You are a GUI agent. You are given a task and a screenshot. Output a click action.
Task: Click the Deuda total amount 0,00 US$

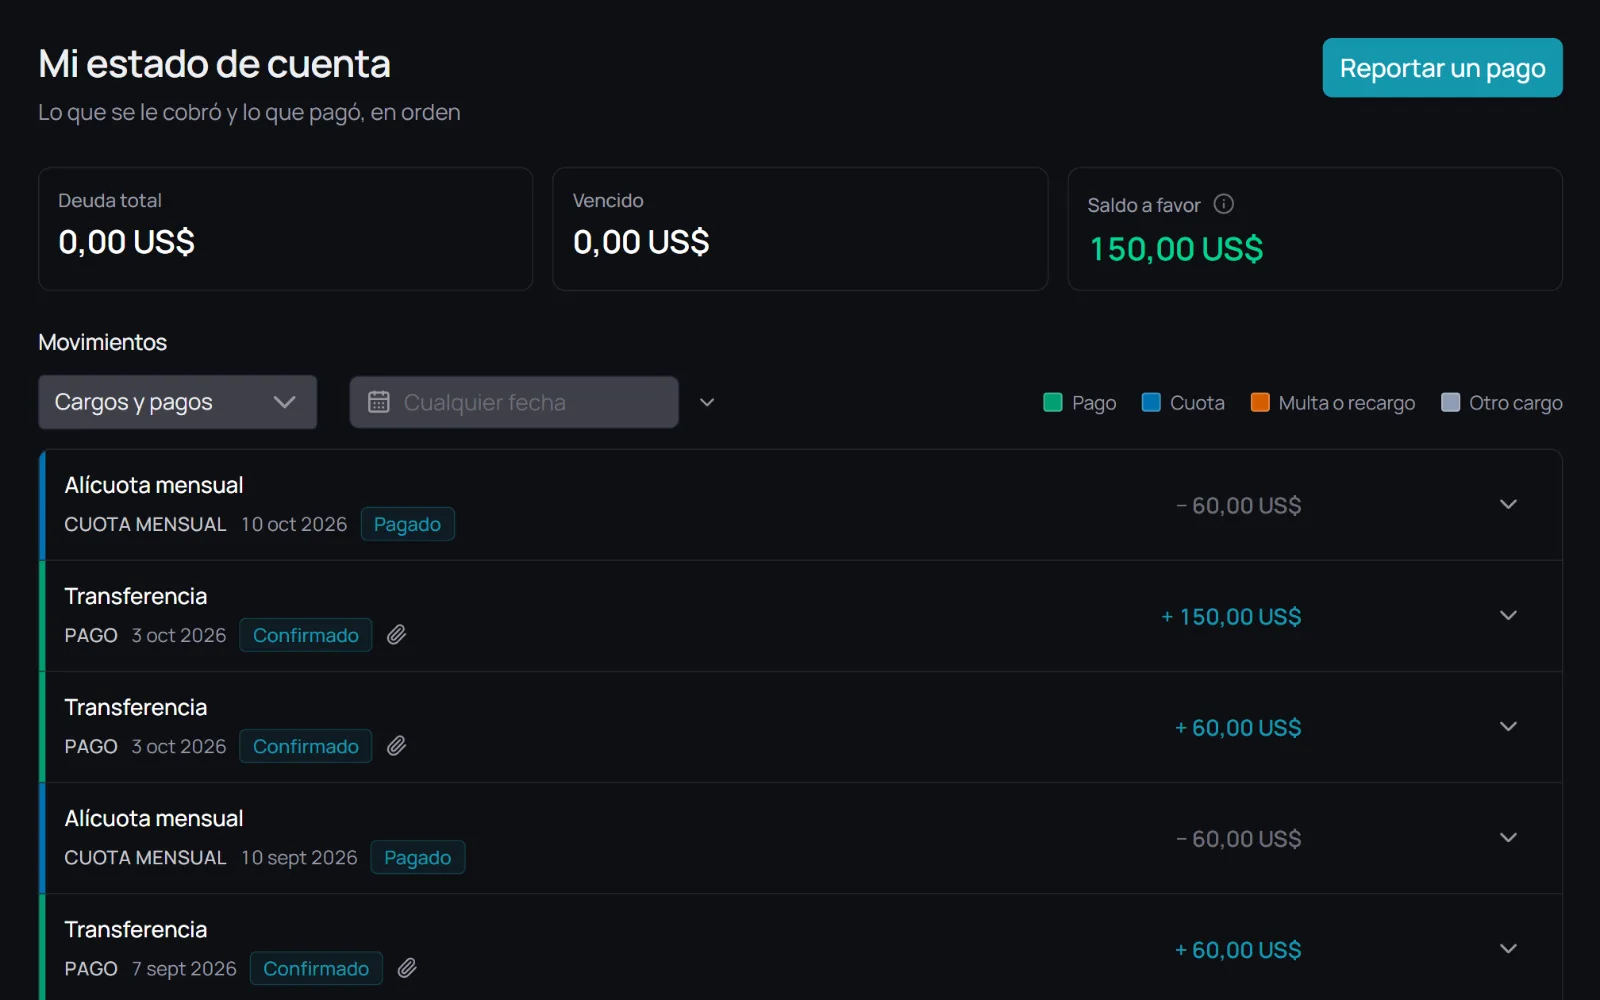click(x=126, y=242)
